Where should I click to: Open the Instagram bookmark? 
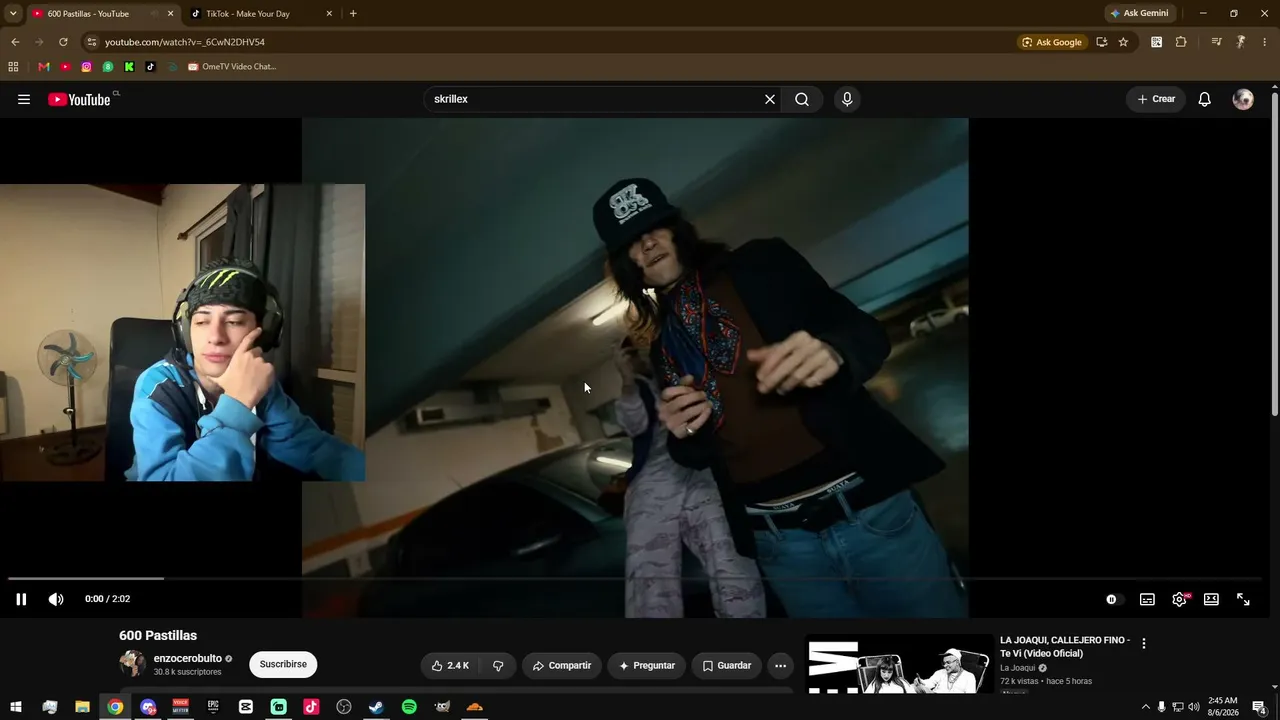click(x=86, y=67)
